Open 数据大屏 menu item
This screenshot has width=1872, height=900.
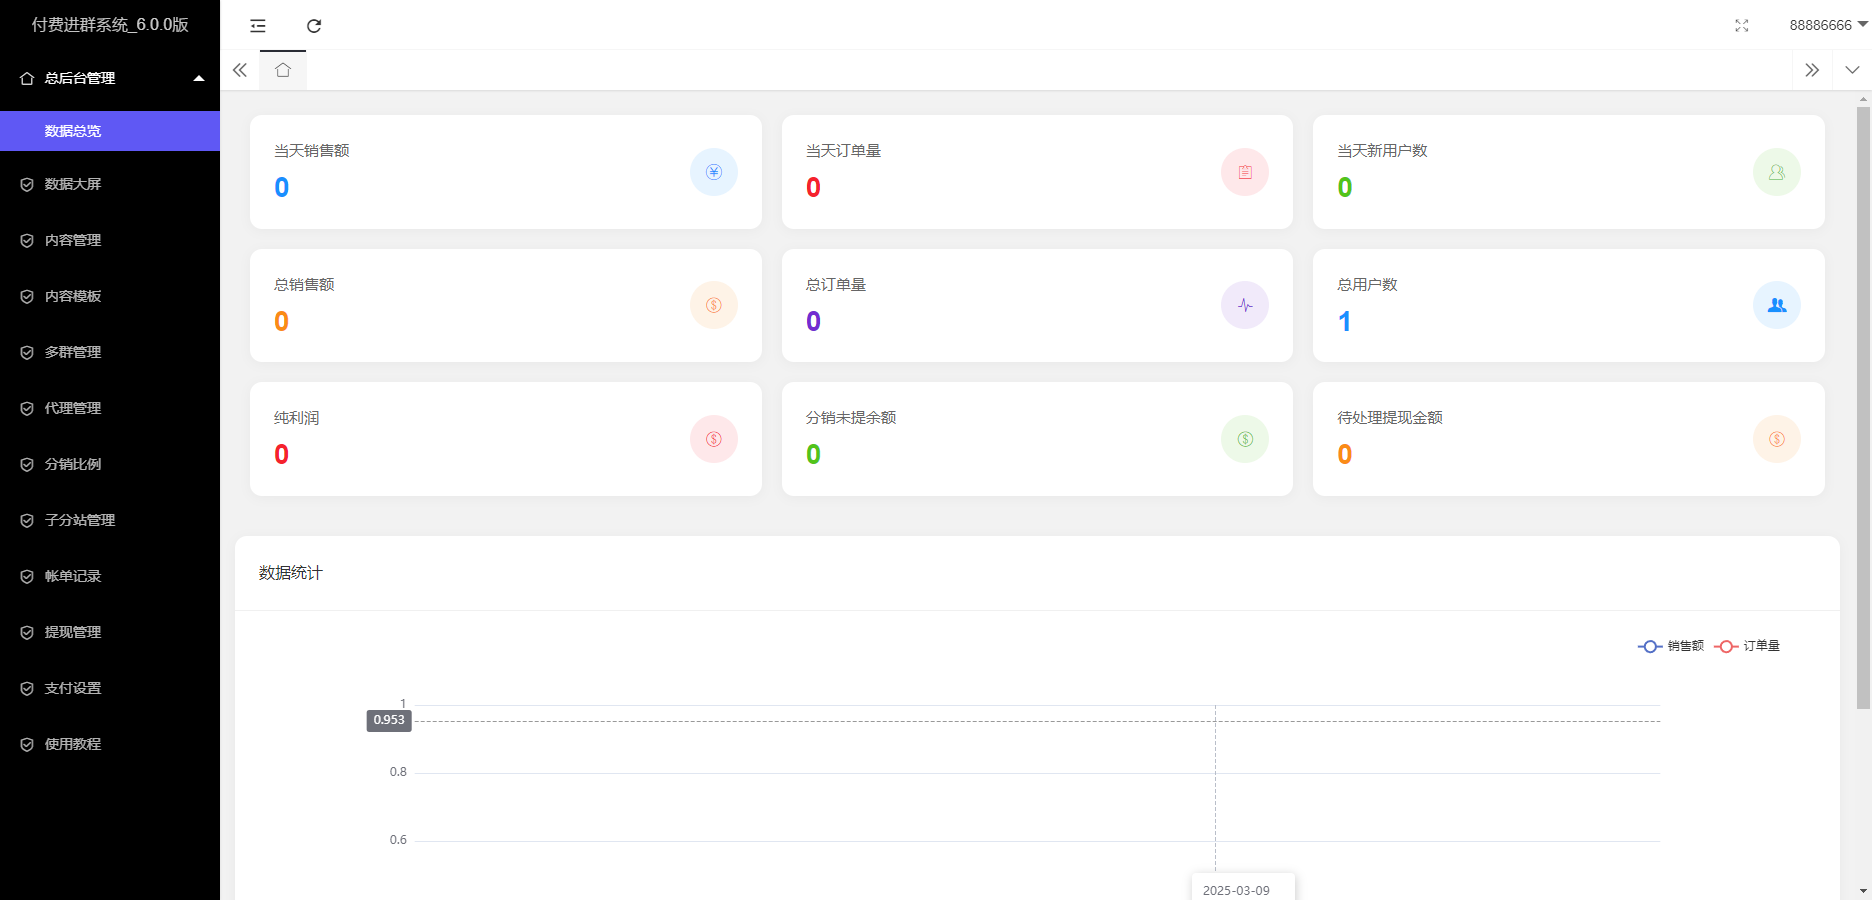110,184
